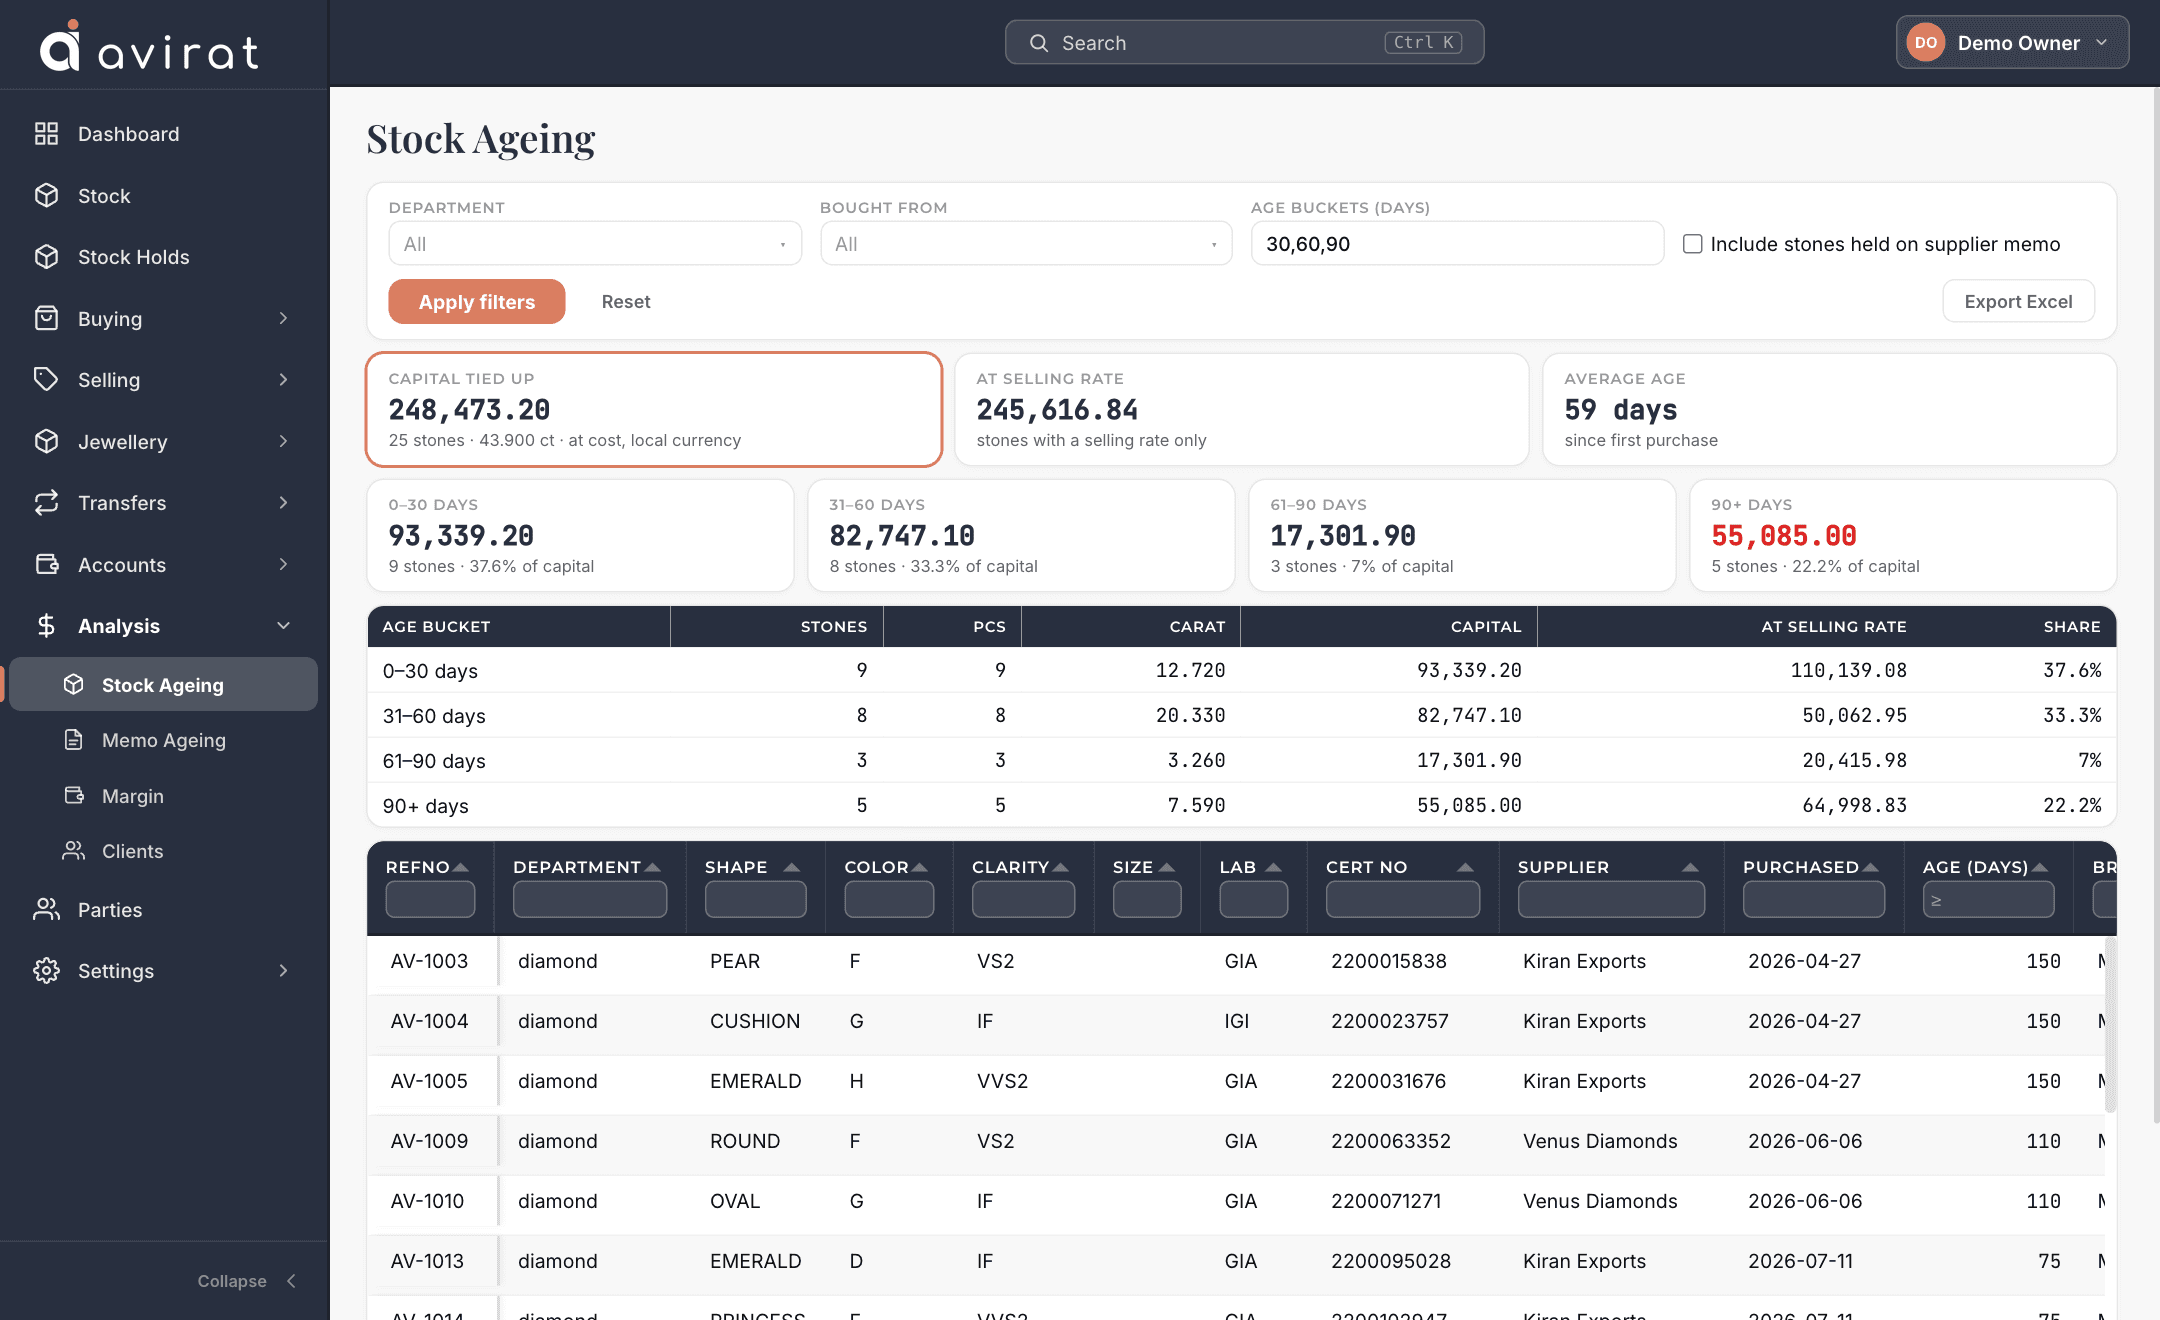The image size is (2160, 1320).
Task: Select the Stock Ageing menu item
Action: [x=163, y=685]
